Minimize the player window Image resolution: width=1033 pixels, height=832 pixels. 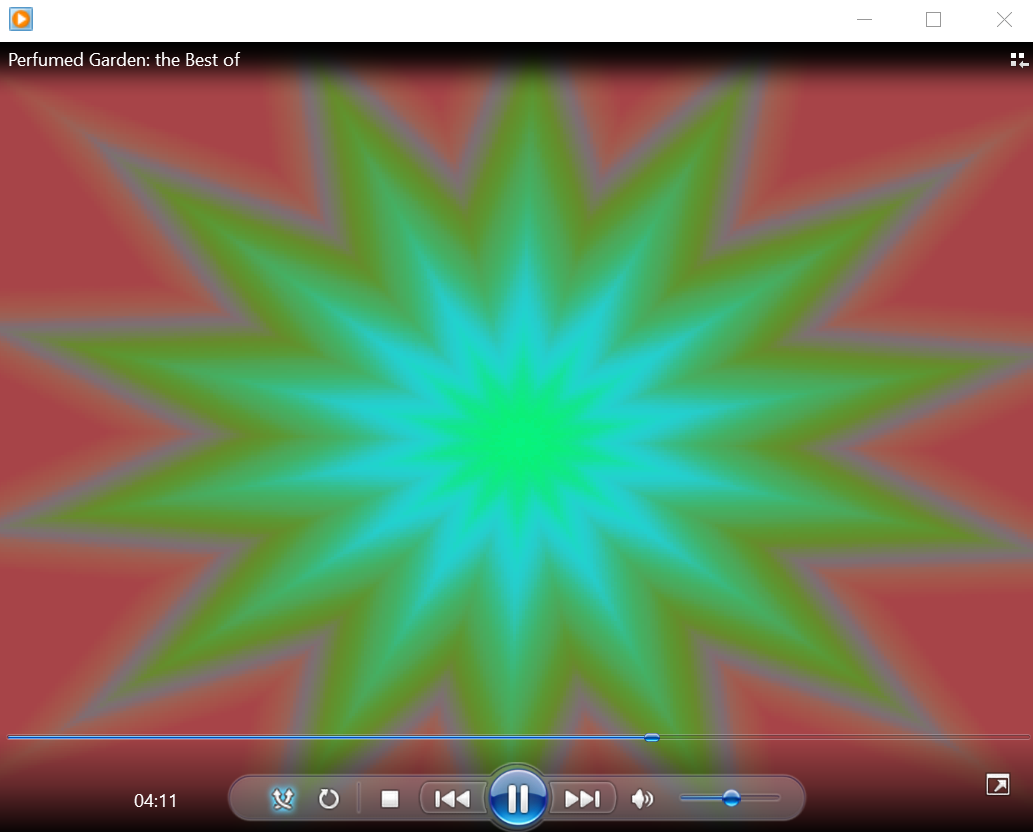pyautogui.click(x=864, y=20)
